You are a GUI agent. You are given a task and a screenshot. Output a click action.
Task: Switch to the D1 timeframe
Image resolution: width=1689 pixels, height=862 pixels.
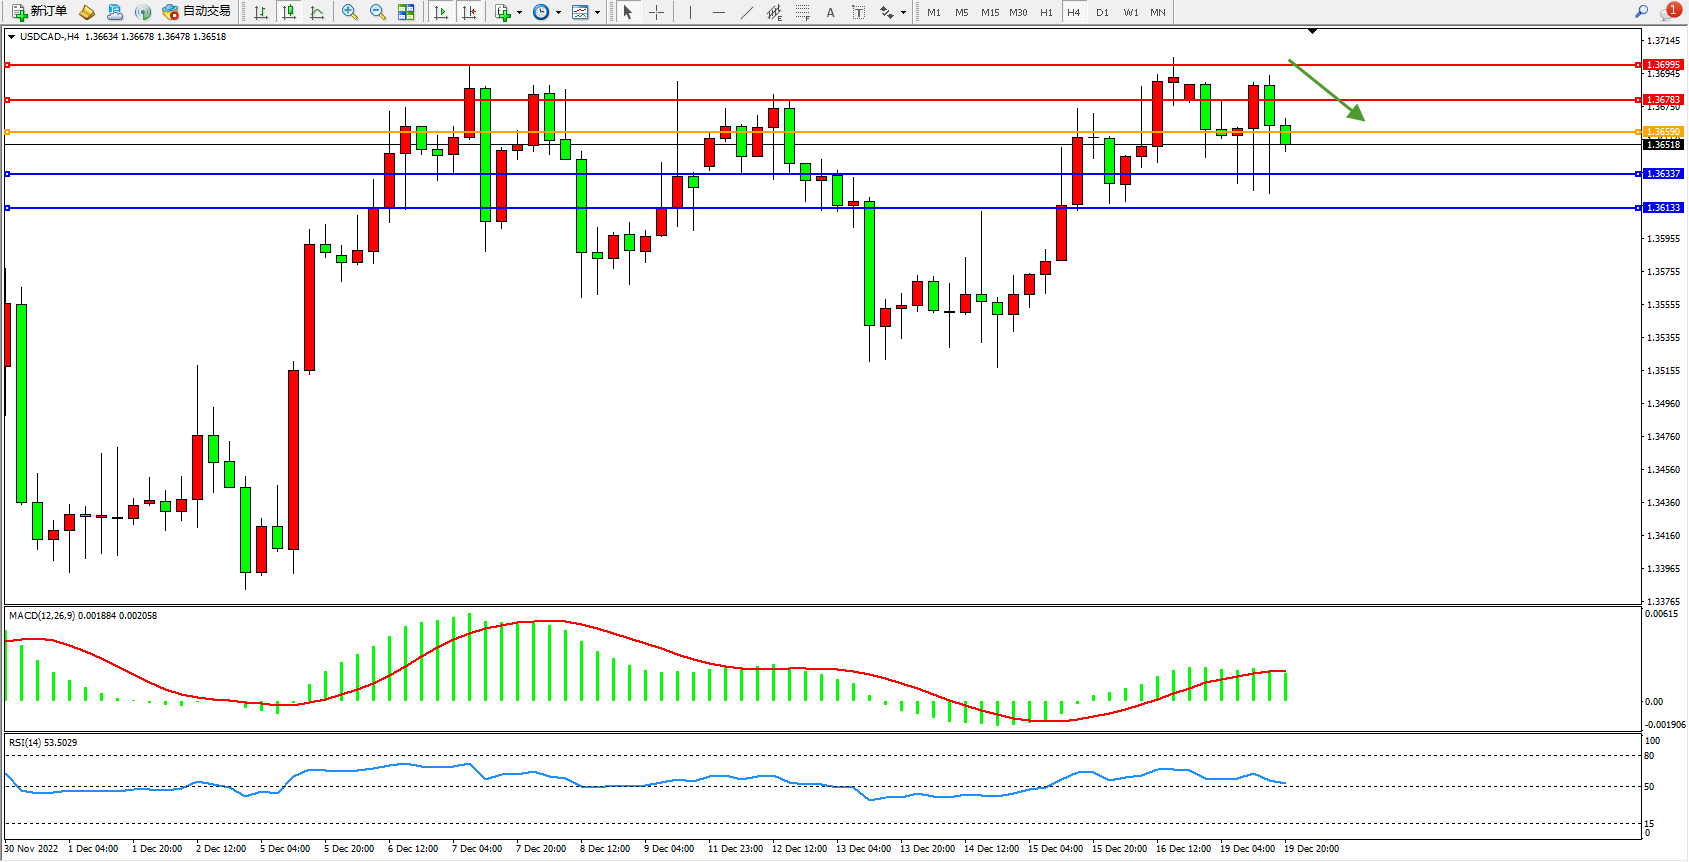[x=1102, y=12]
